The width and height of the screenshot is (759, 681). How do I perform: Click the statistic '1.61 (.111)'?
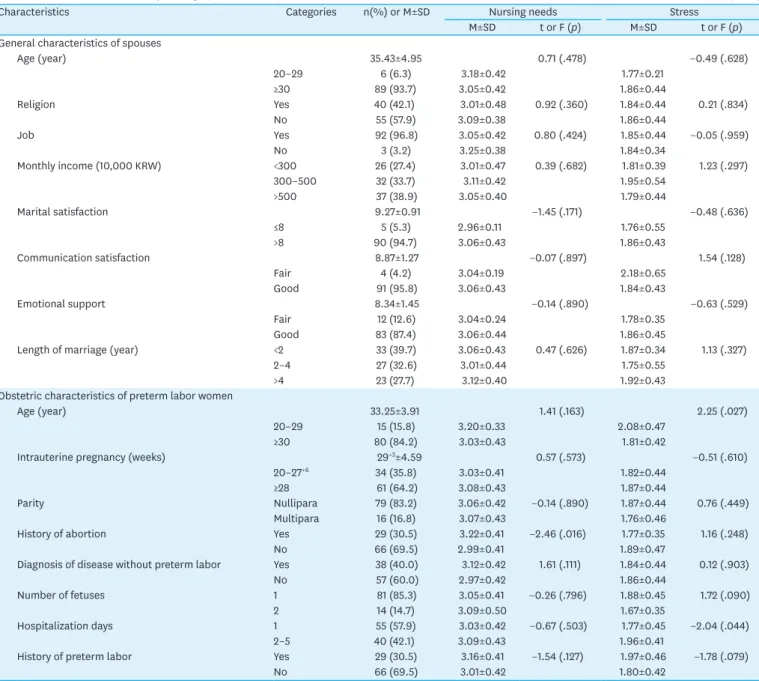[559, 565]
